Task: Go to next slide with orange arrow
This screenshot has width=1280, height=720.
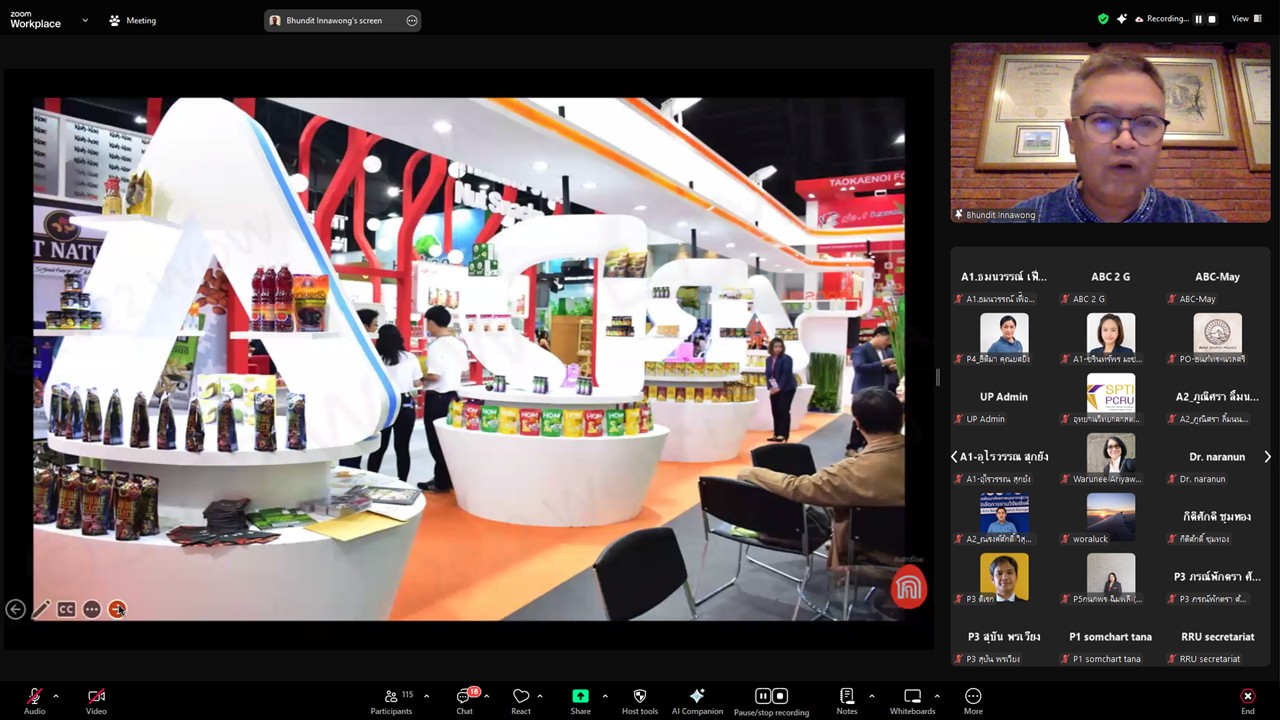Action: click(117, 609)
